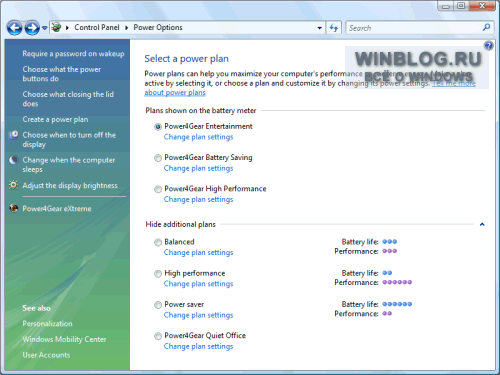The image size is (500, 375).
Task: Open the address bar history dropdown
Action: coord(320,28)
